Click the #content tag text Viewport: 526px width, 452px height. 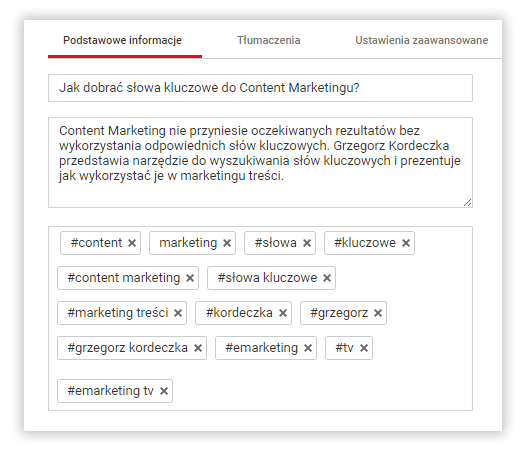96,243
